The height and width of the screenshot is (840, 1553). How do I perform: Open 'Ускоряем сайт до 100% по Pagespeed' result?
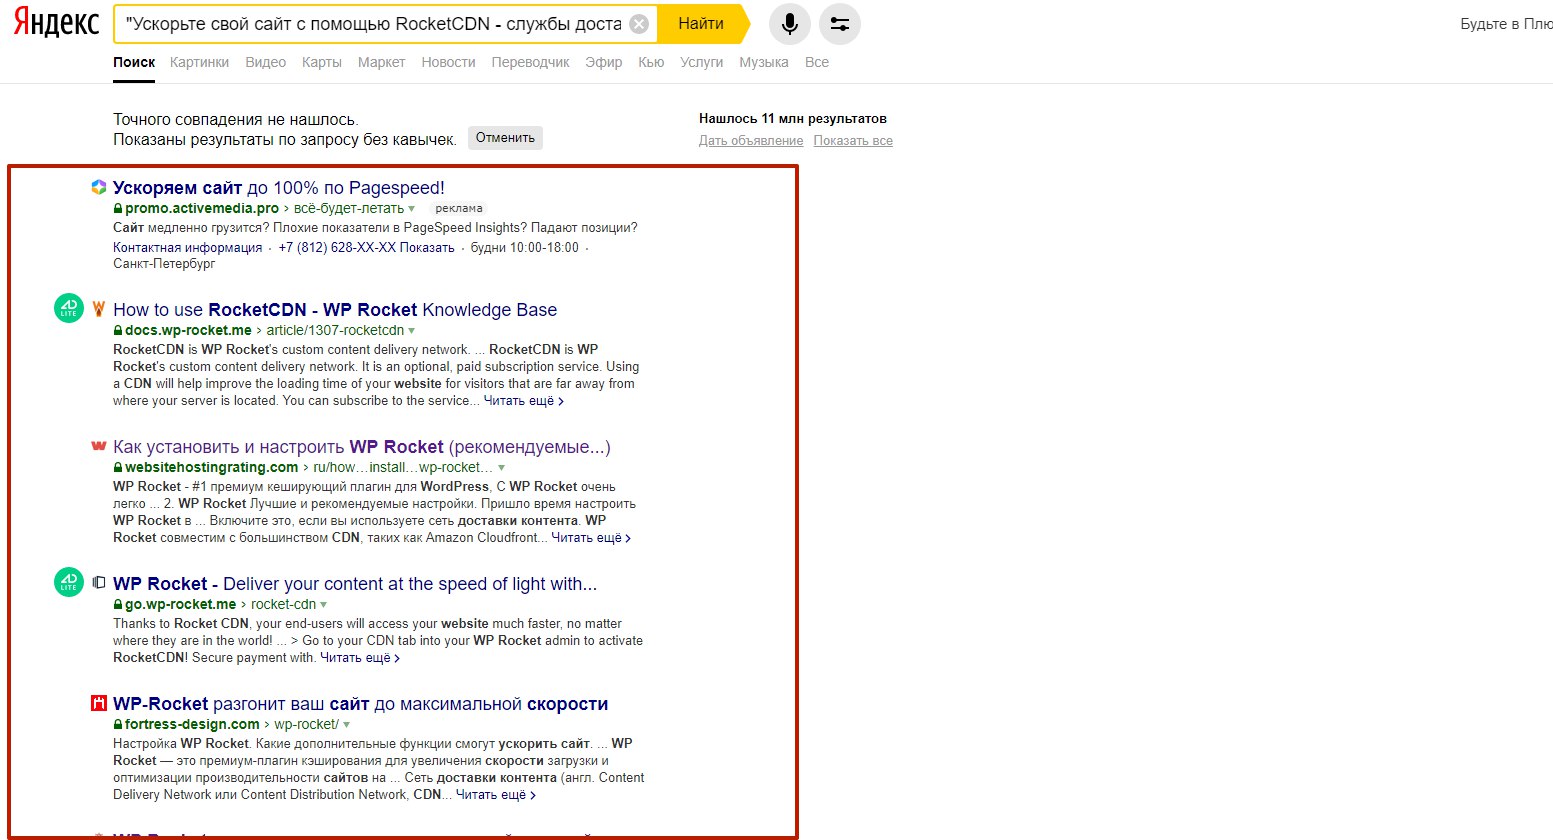point(279,188)
